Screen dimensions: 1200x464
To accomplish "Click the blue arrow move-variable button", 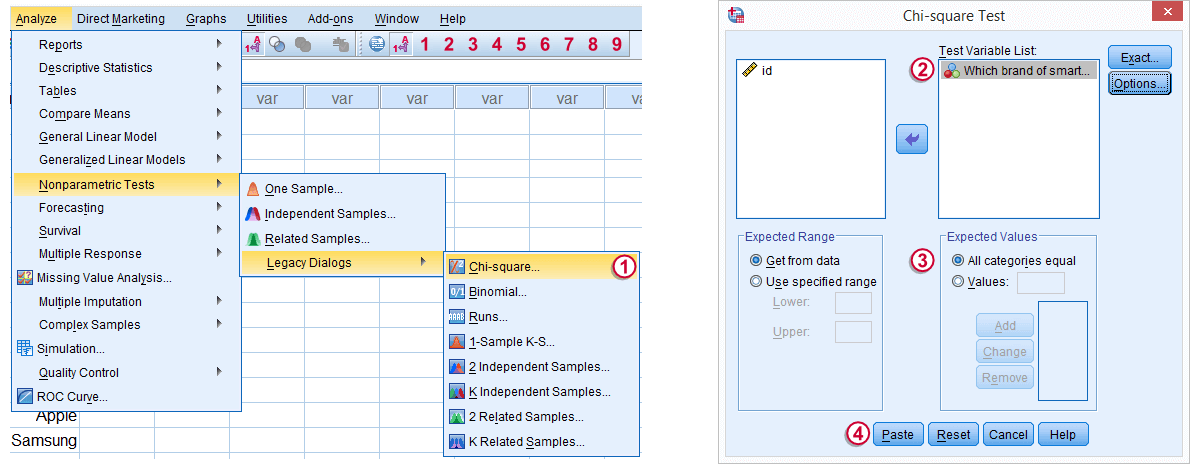I will 911,139.
